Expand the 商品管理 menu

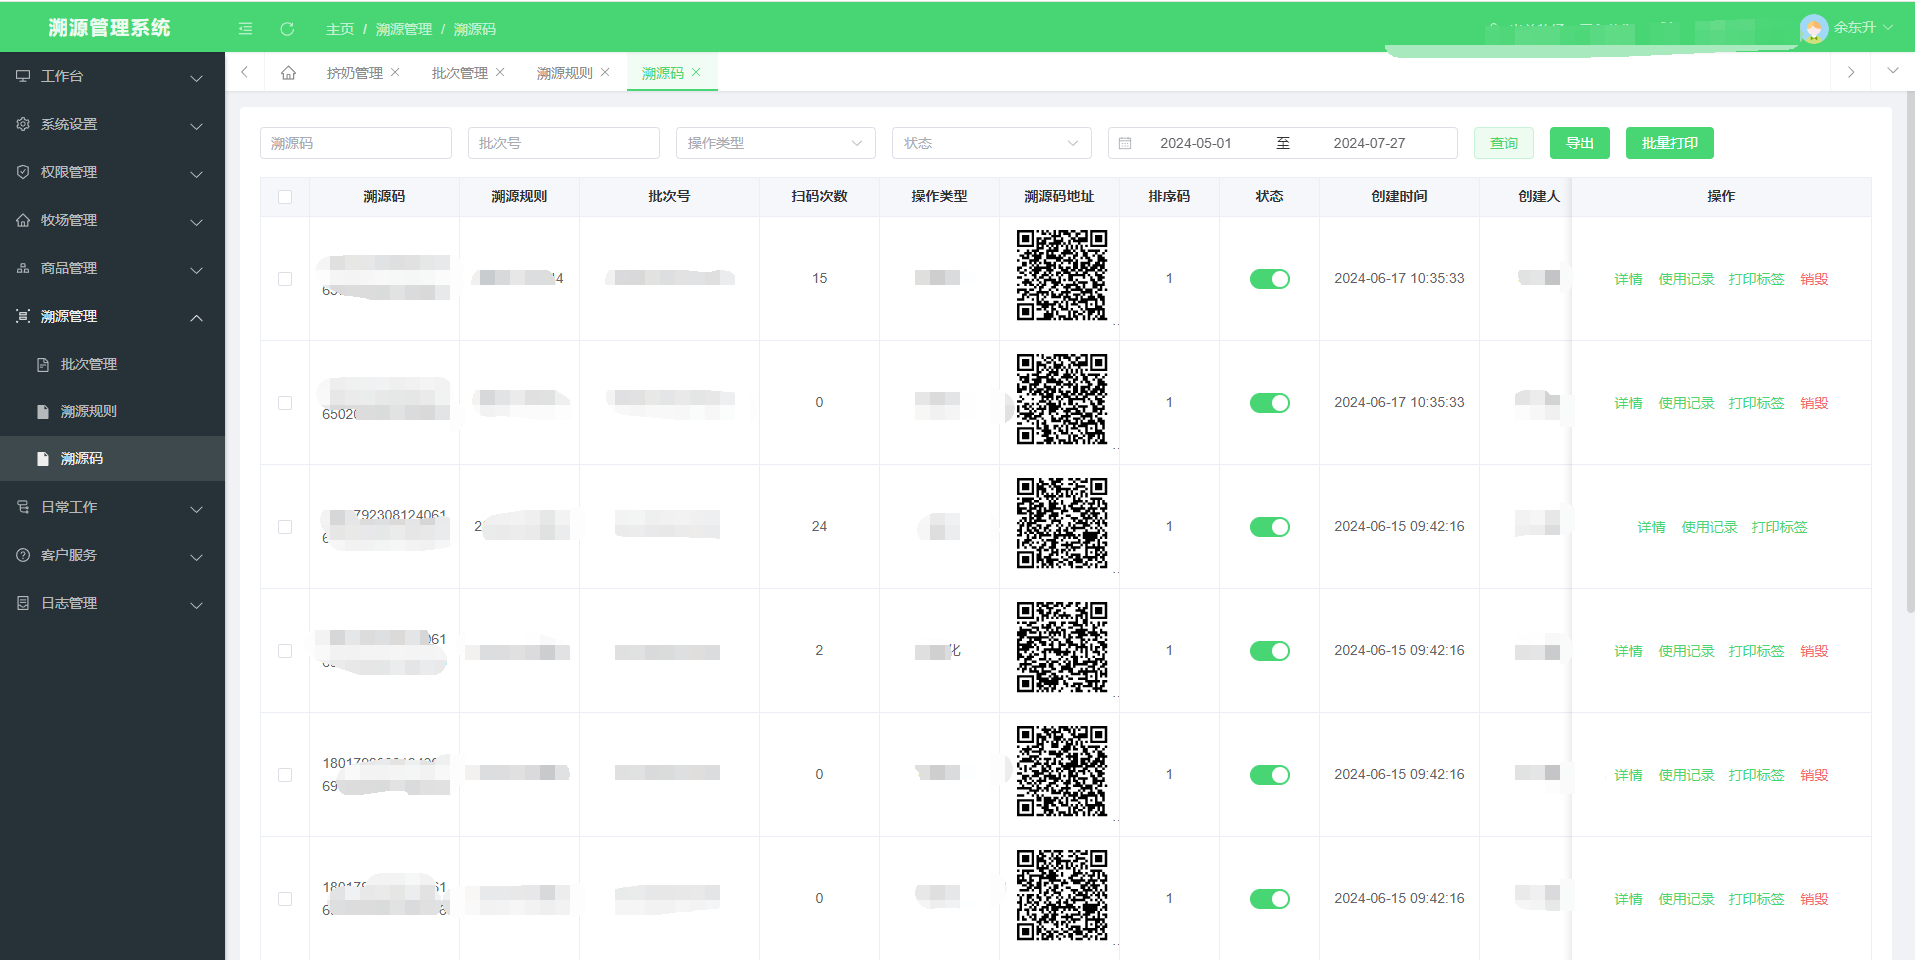(x=196, y=270)
